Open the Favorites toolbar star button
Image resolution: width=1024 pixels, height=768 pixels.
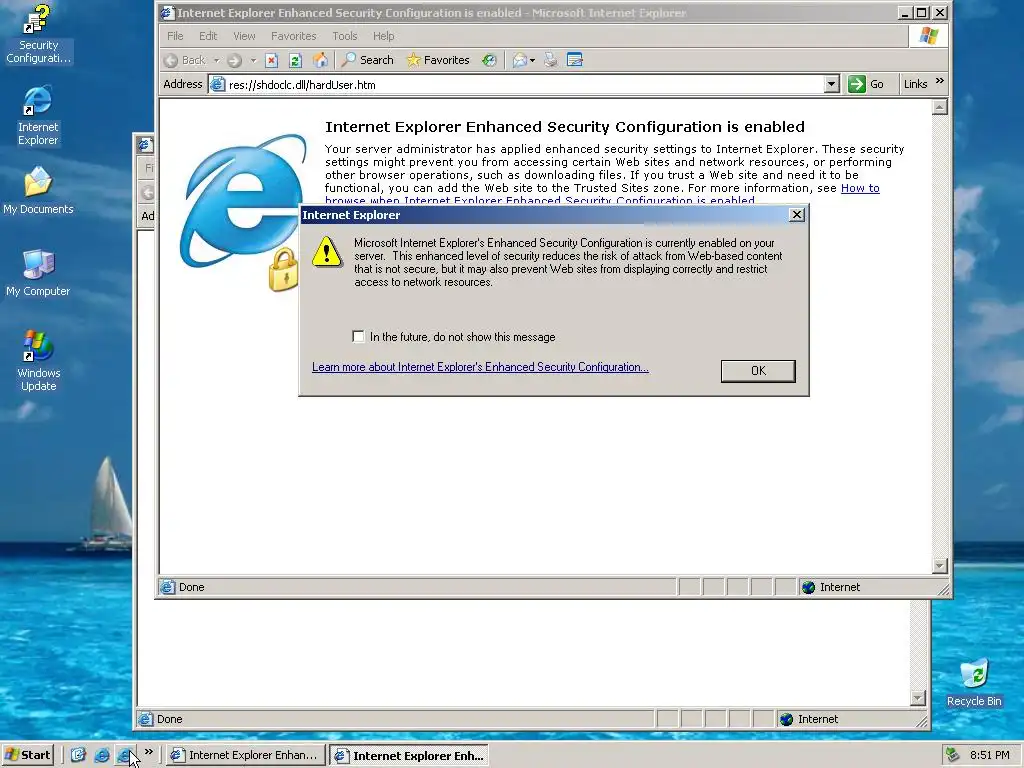point(438,60)
